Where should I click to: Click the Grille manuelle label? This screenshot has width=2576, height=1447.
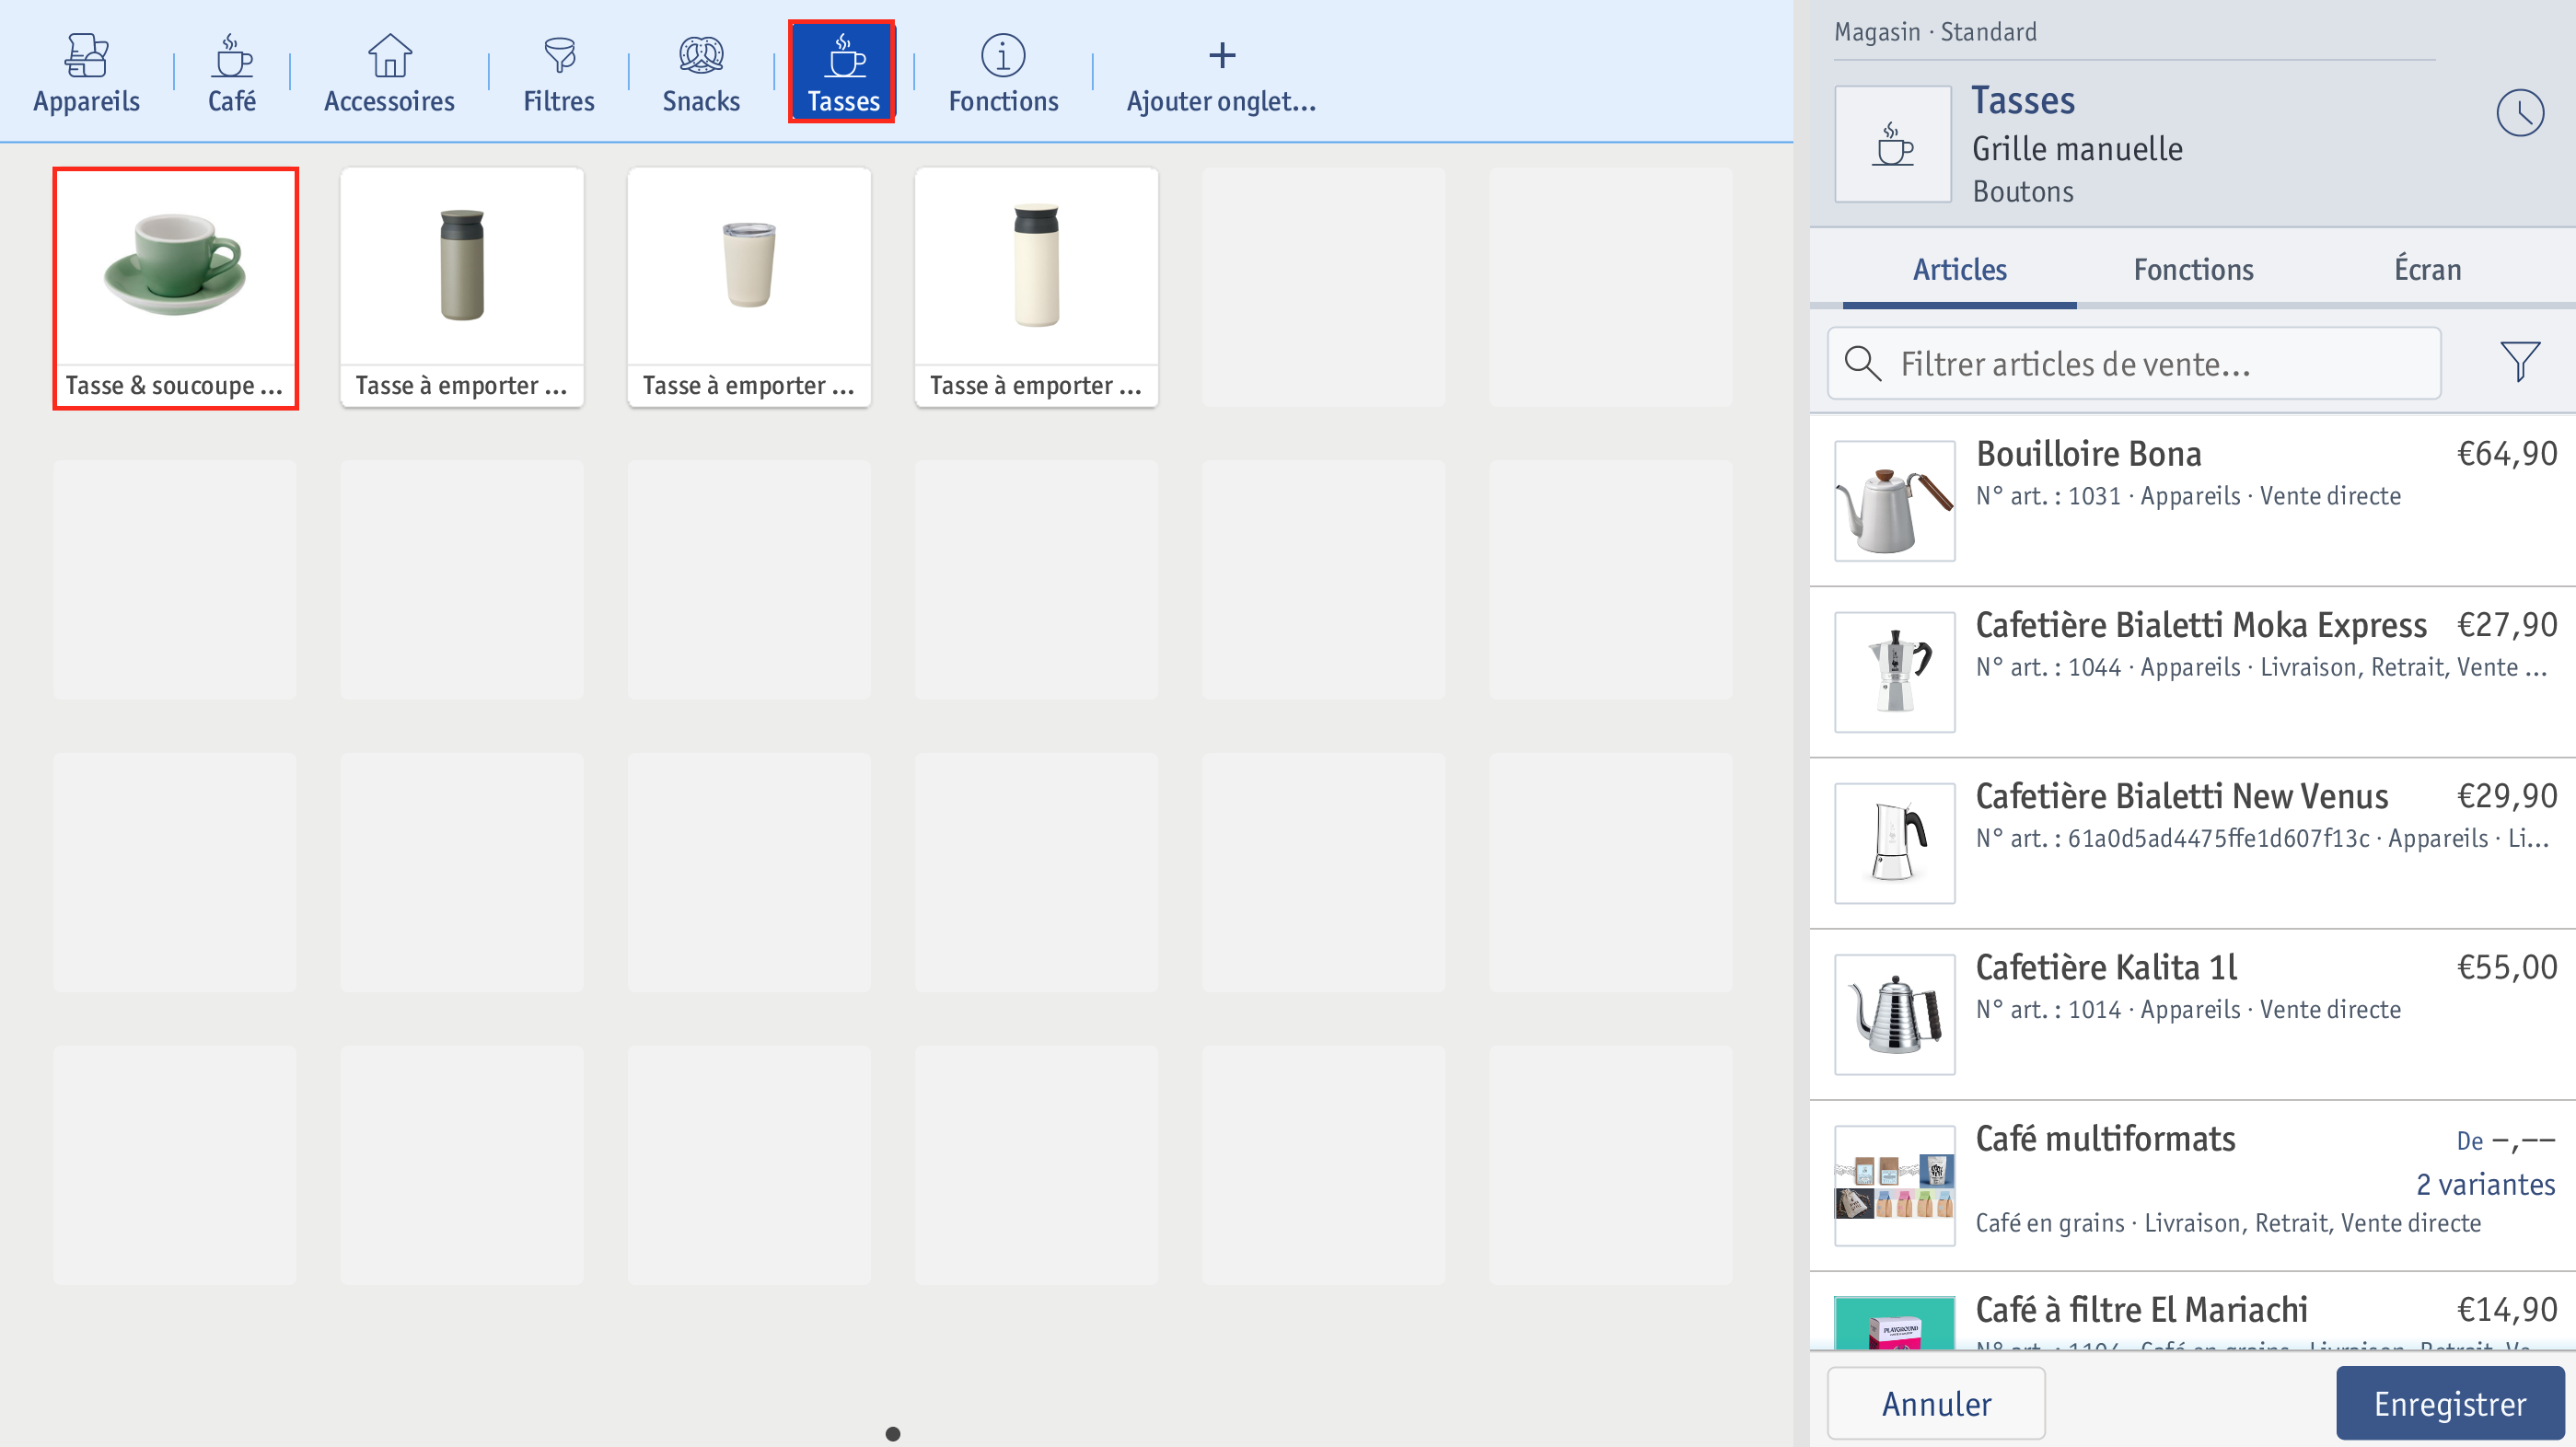[x=2076, y=149]
